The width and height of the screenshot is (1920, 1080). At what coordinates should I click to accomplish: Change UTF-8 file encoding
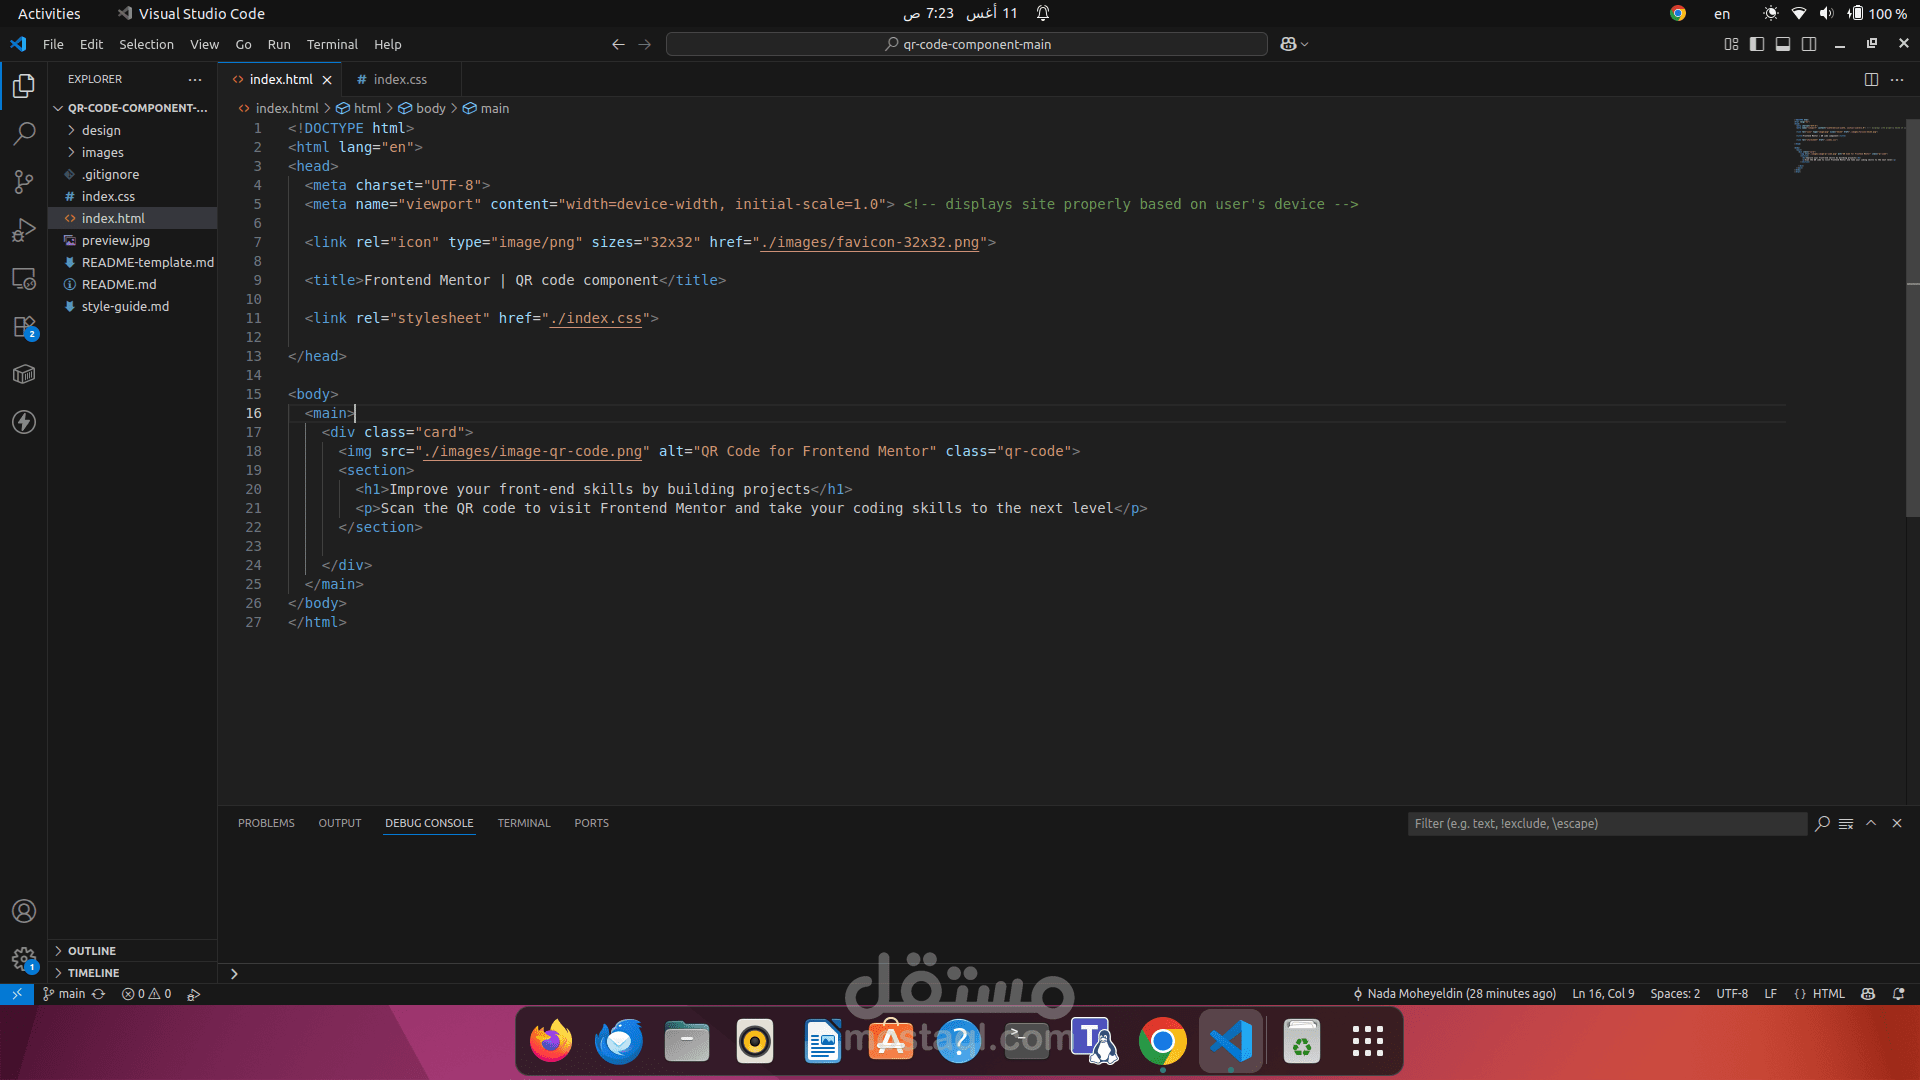[1732, 994]
